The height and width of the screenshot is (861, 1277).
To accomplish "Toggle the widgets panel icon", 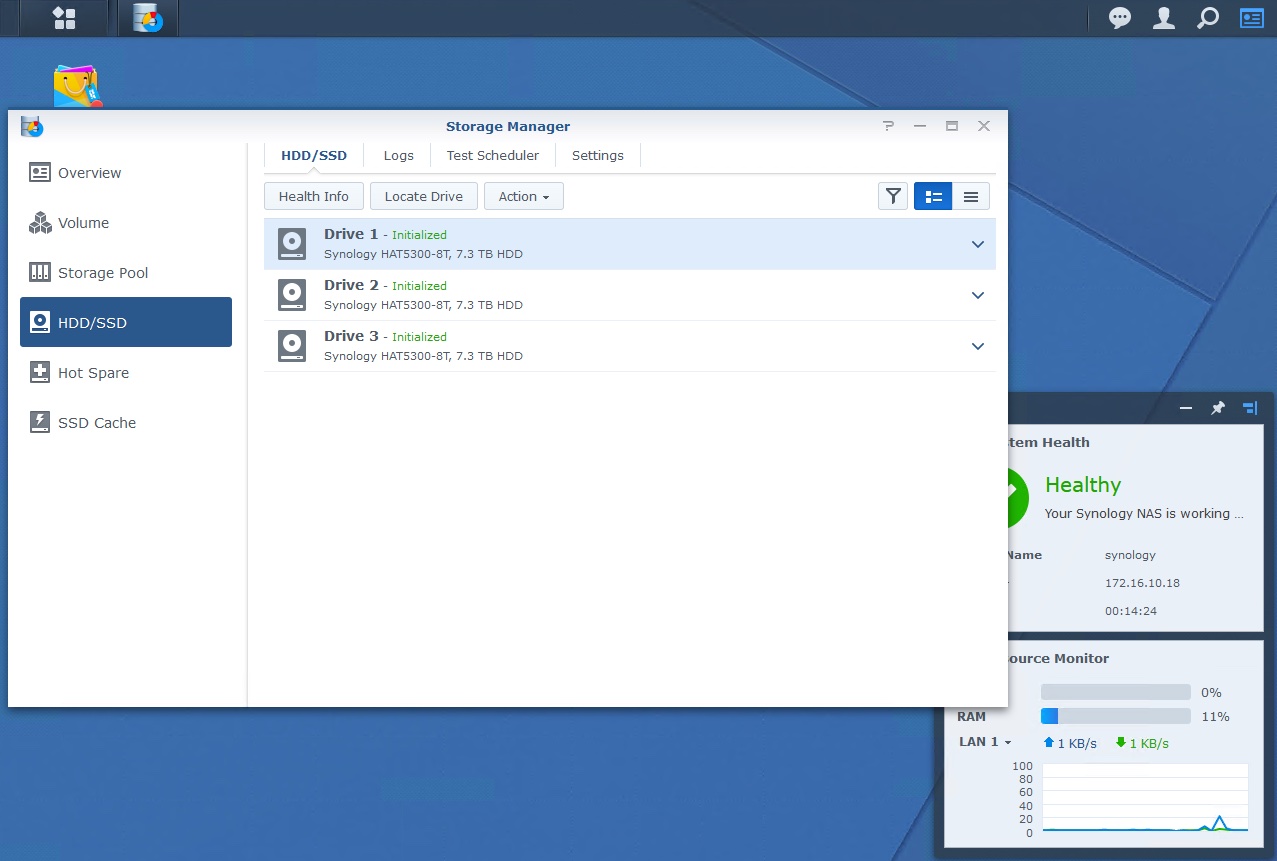I will [1251, 18].
